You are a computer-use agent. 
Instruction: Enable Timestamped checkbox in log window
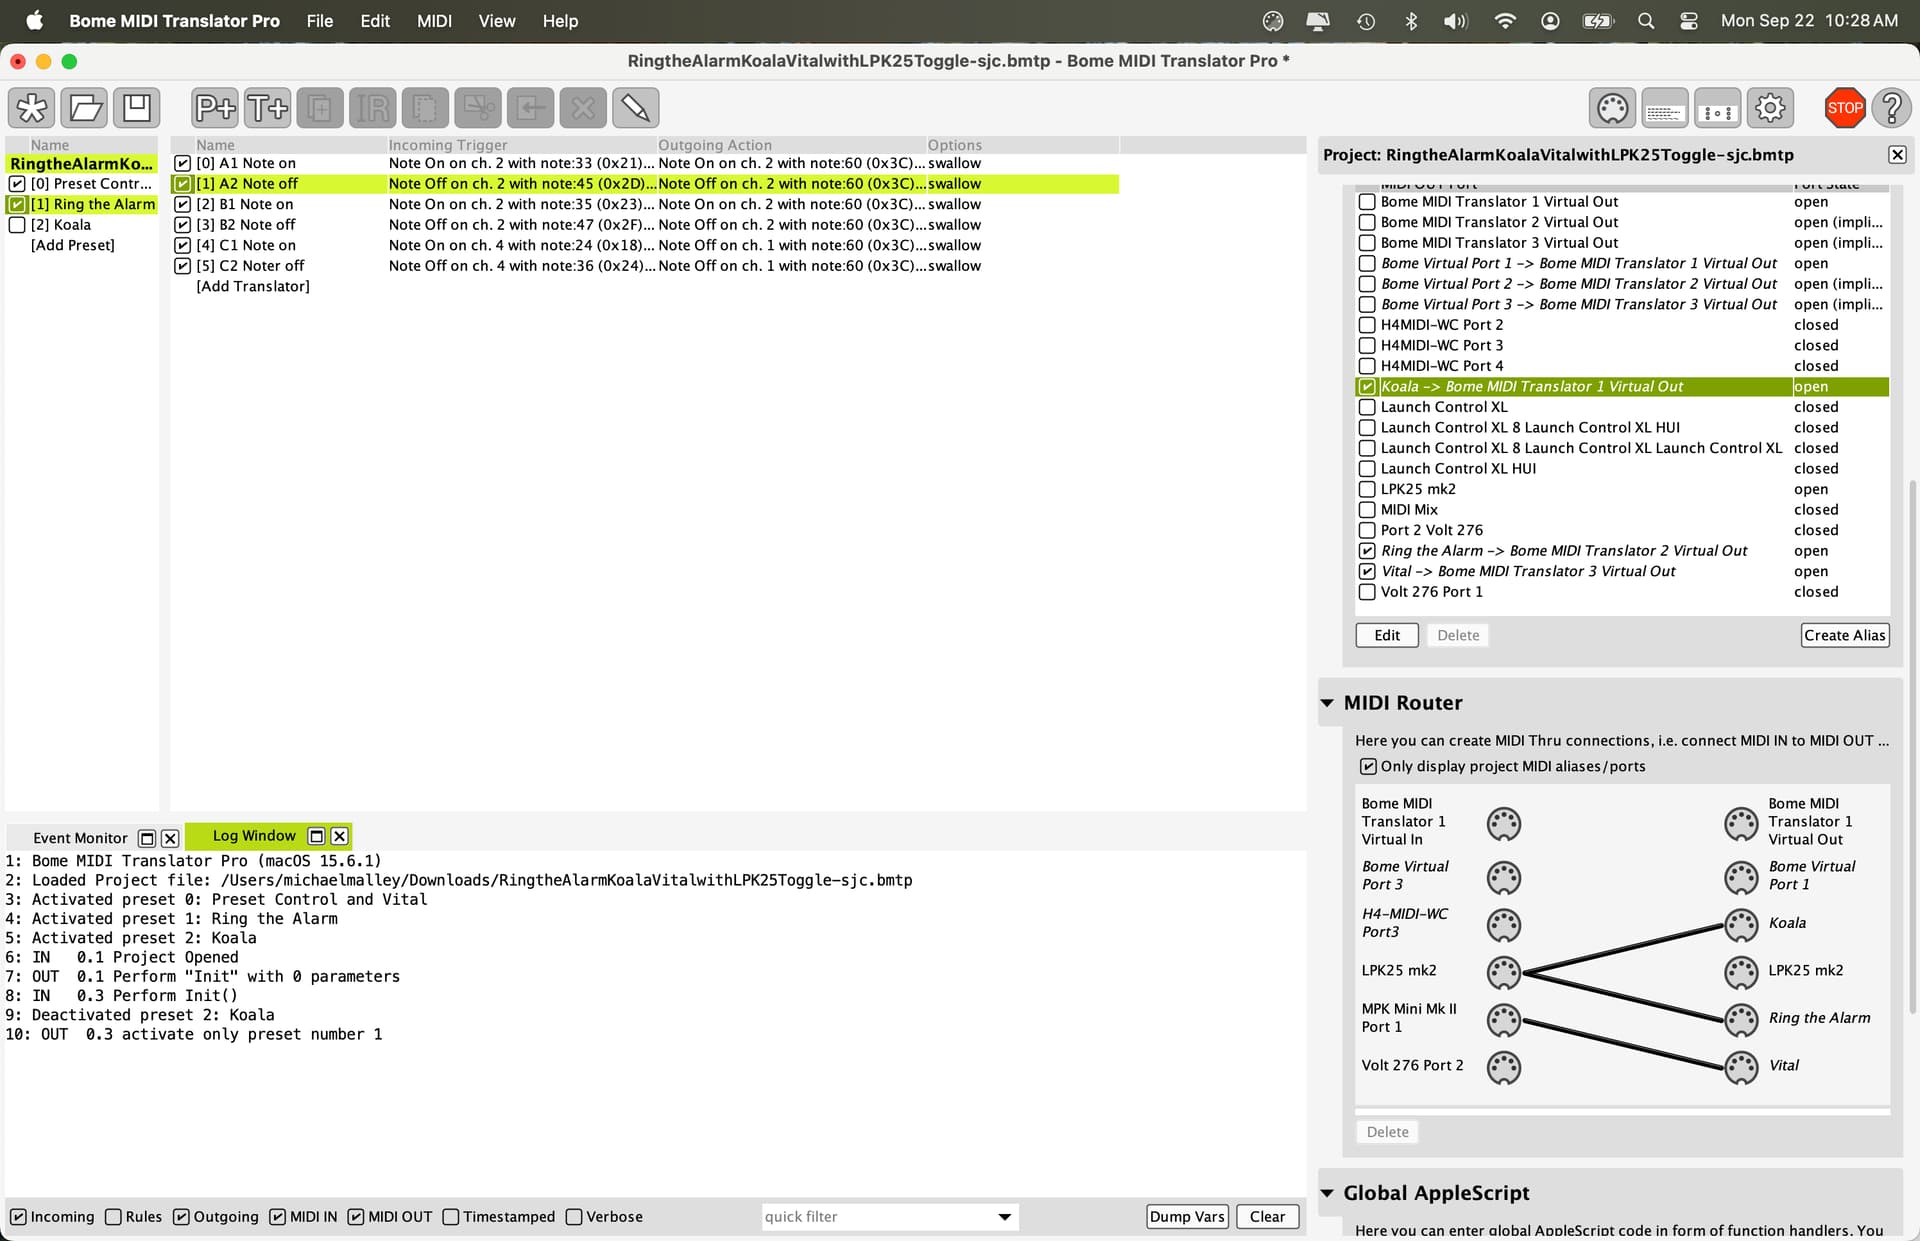point(451,1217)
